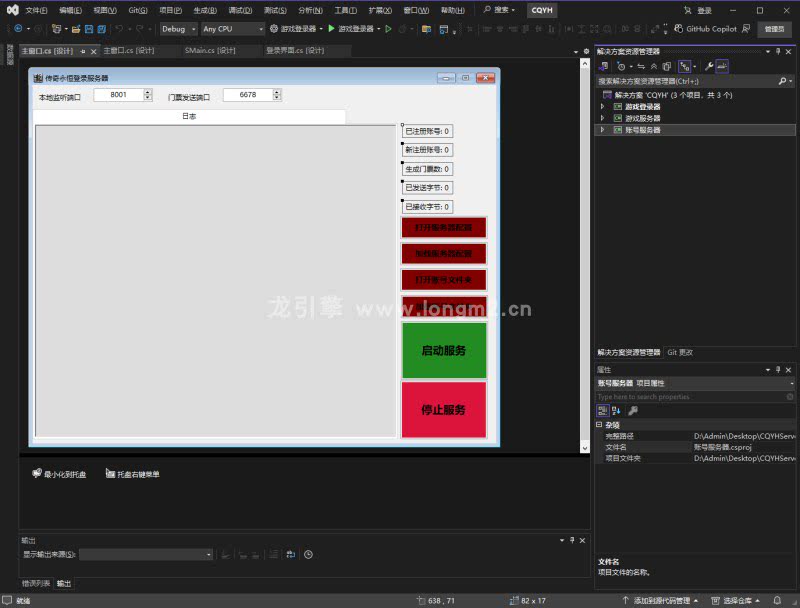Switch to the 错误列表 tab

tap(36, 584)
